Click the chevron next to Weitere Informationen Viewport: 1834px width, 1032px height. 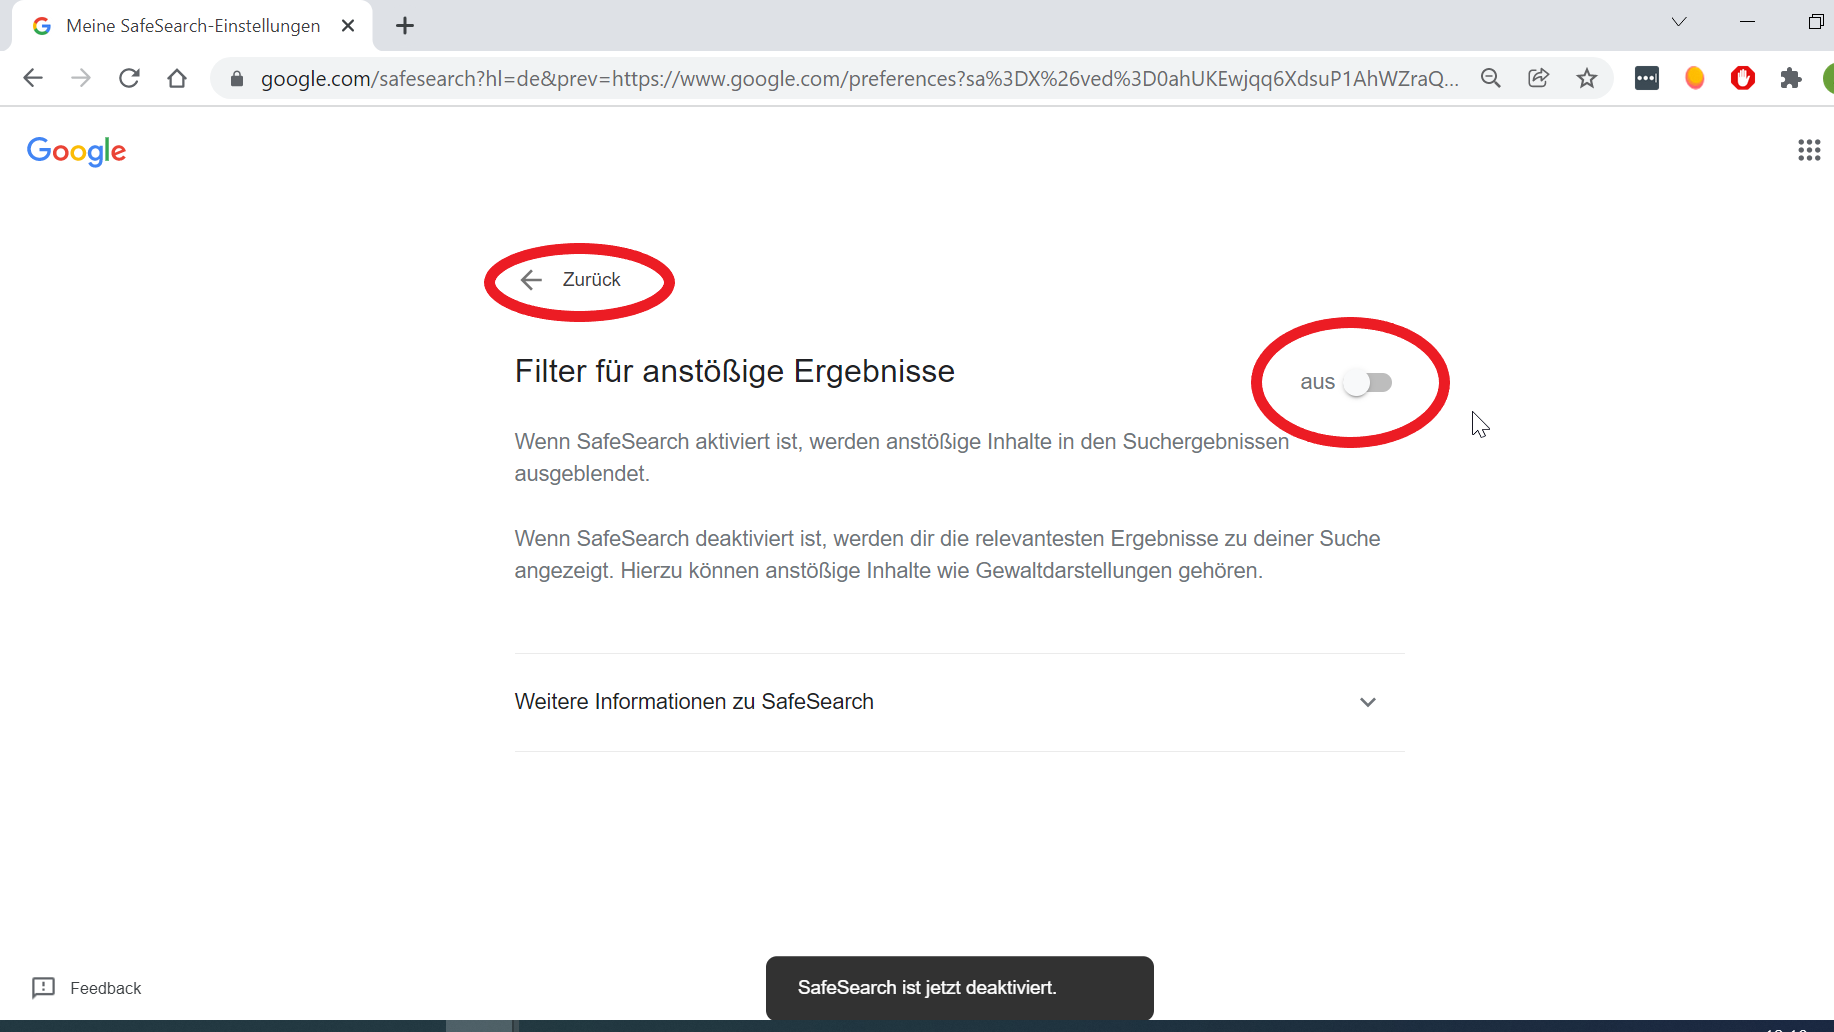(1368, 702)
